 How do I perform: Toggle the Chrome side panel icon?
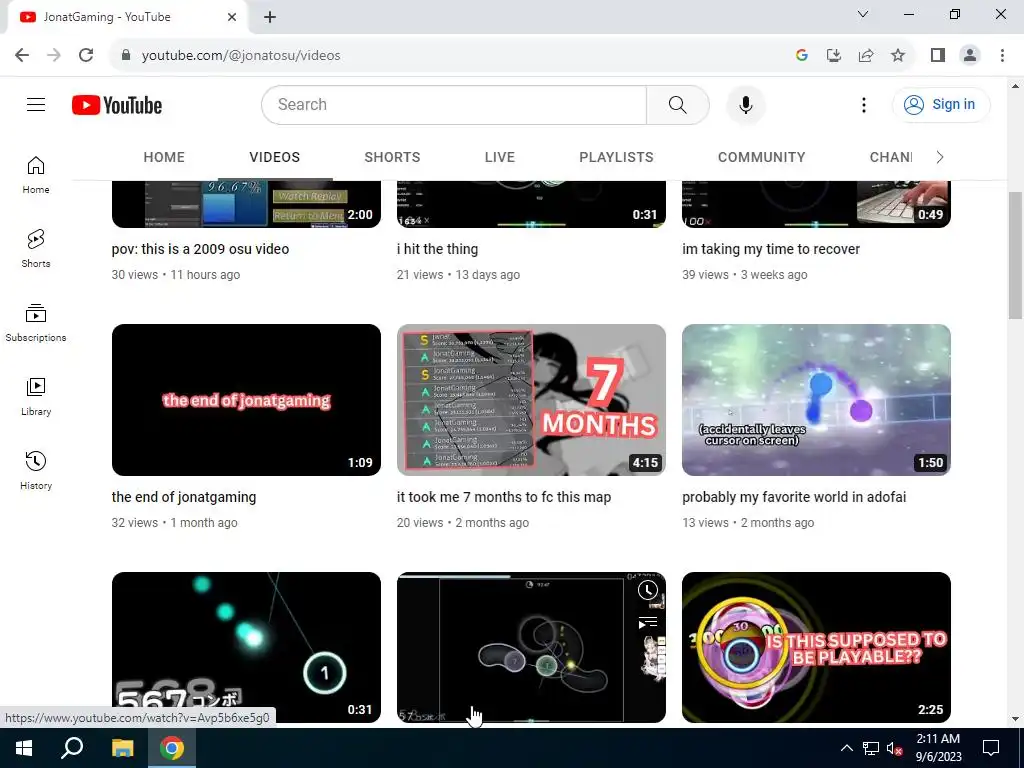pyautogui.click(x=938, y=55)
